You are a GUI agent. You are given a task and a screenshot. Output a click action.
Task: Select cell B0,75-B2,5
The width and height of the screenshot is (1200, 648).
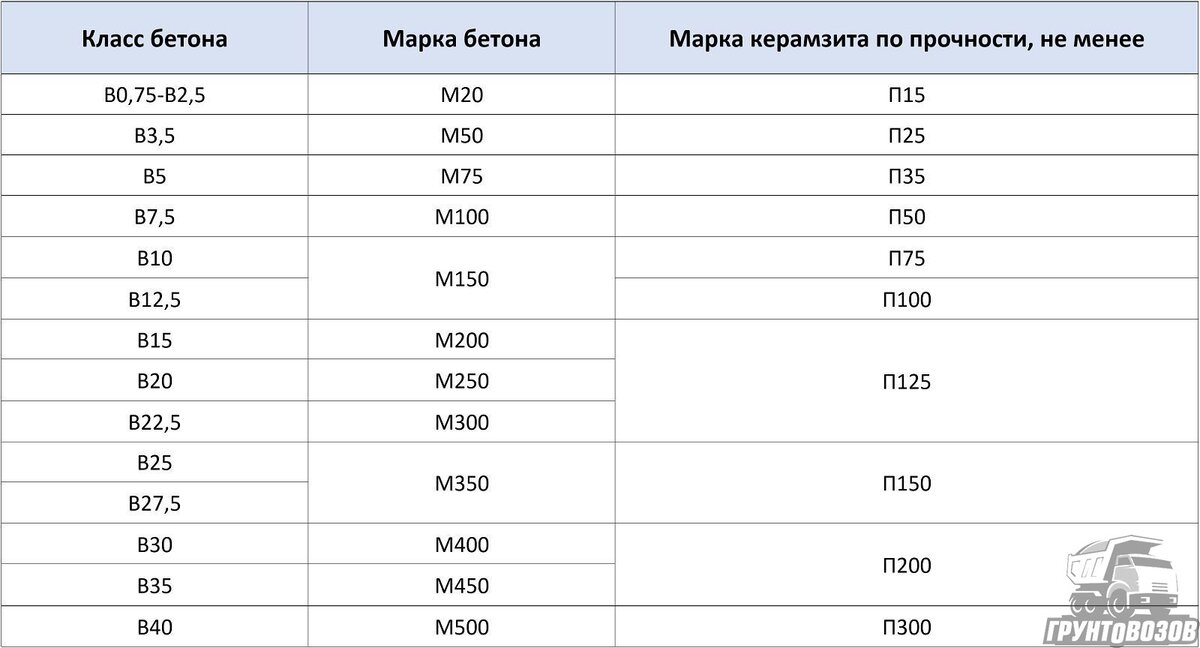click(154, 96)
